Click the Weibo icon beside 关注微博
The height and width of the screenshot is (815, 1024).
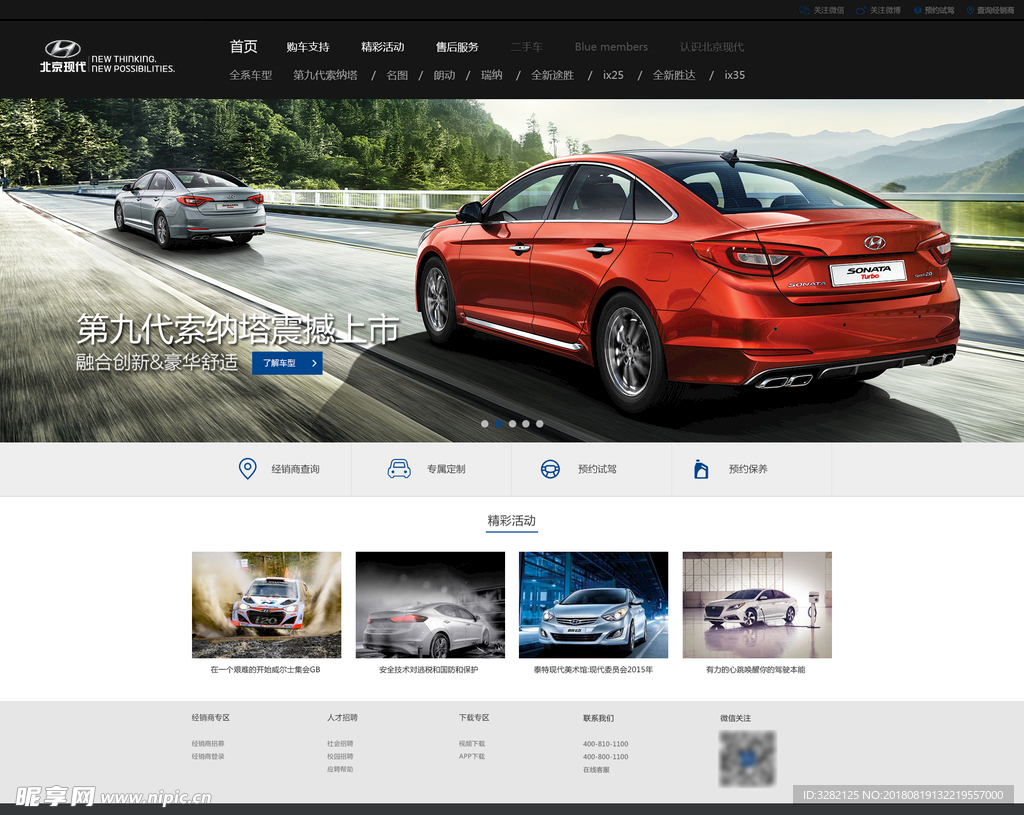coord(861,10)
